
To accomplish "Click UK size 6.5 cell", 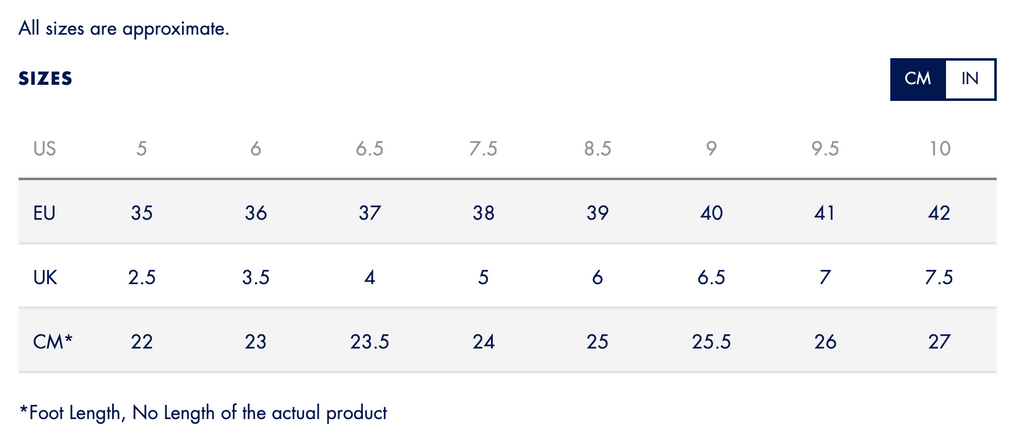I will click(x=711, y=277).
